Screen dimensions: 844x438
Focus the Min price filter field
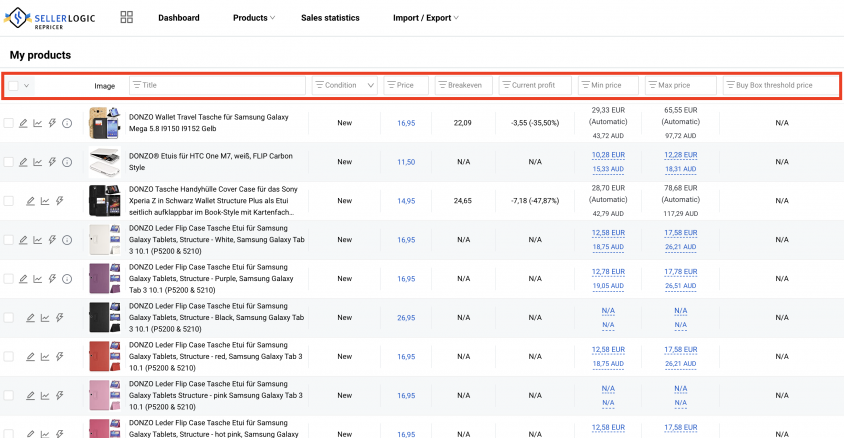(608, 85)
